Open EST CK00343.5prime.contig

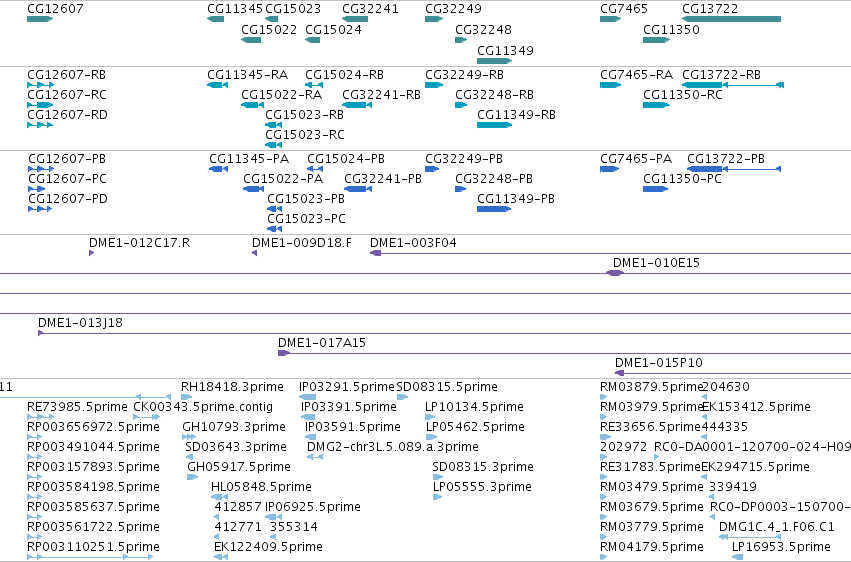[x=203, y=407]
